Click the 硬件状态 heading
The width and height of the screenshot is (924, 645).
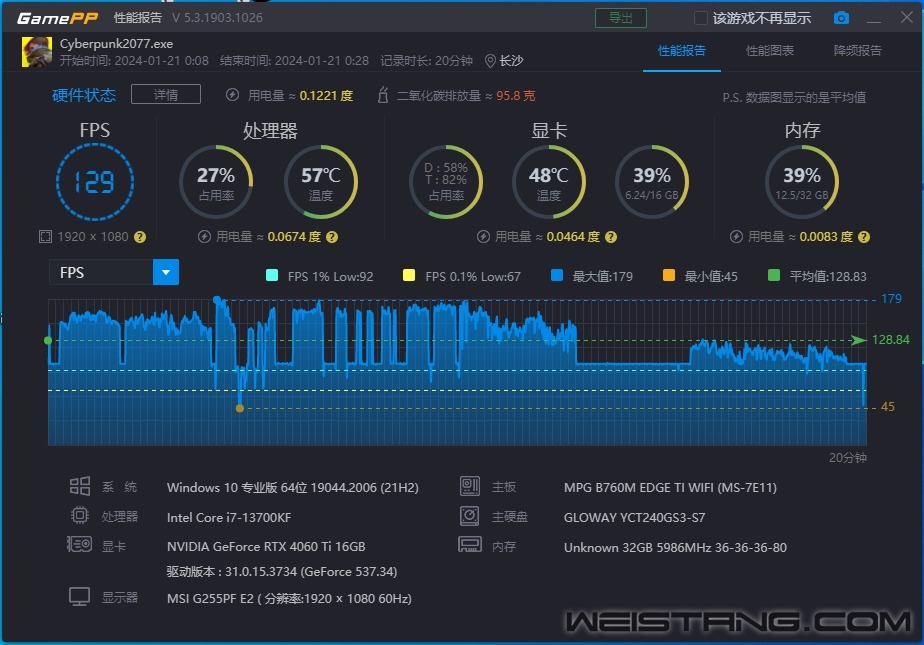pyautogui.click(x=84, y=95)
